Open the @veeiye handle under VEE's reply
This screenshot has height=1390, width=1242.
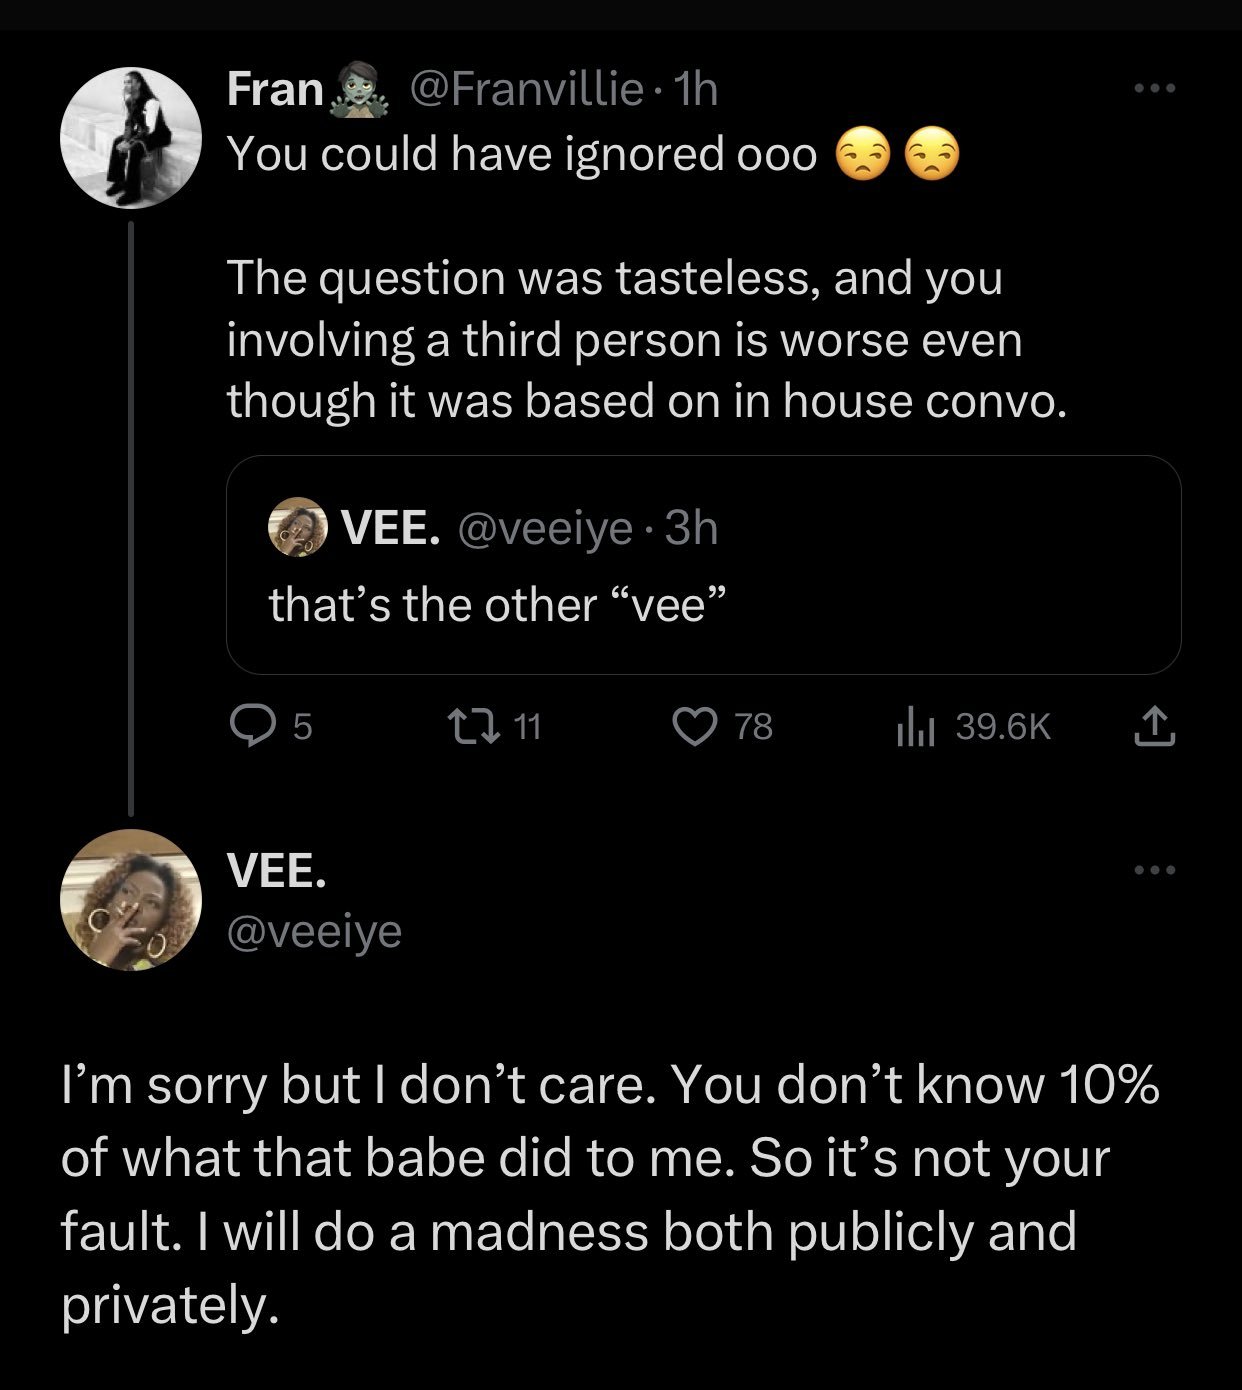314,932
